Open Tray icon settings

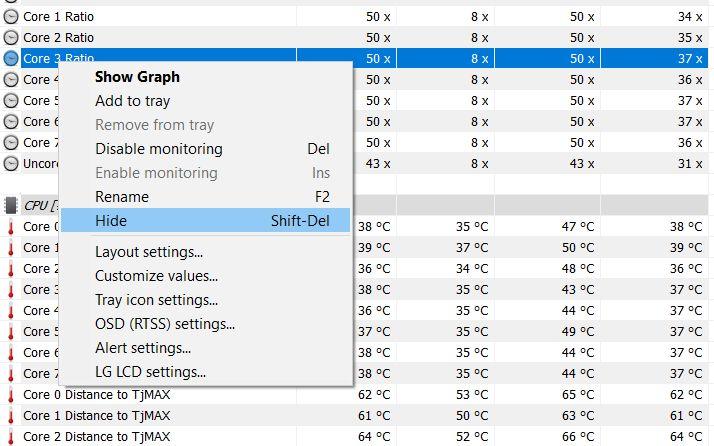156,300
